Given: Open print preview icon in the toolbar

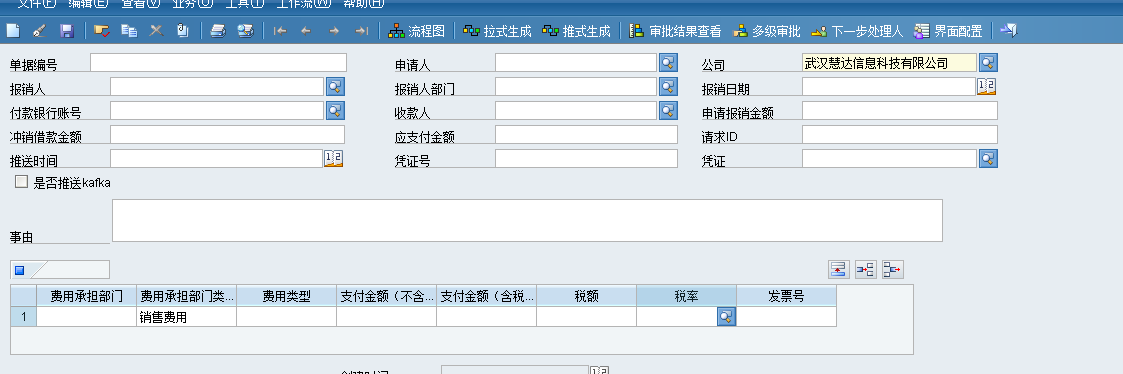Looking at the screenshot, I should pyautogui.click(x=246, y=31).
